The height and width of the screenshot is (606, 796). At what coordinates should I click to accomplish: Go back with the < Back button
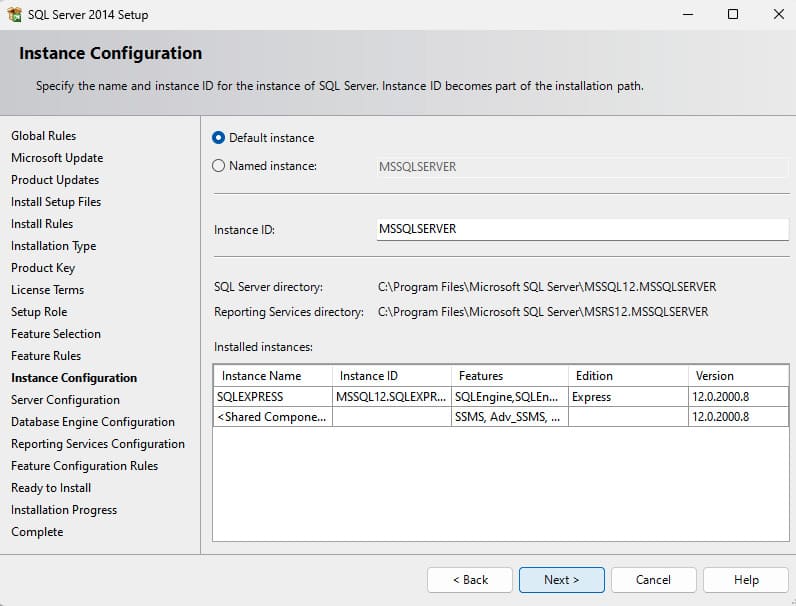click(x=470, y=580)
